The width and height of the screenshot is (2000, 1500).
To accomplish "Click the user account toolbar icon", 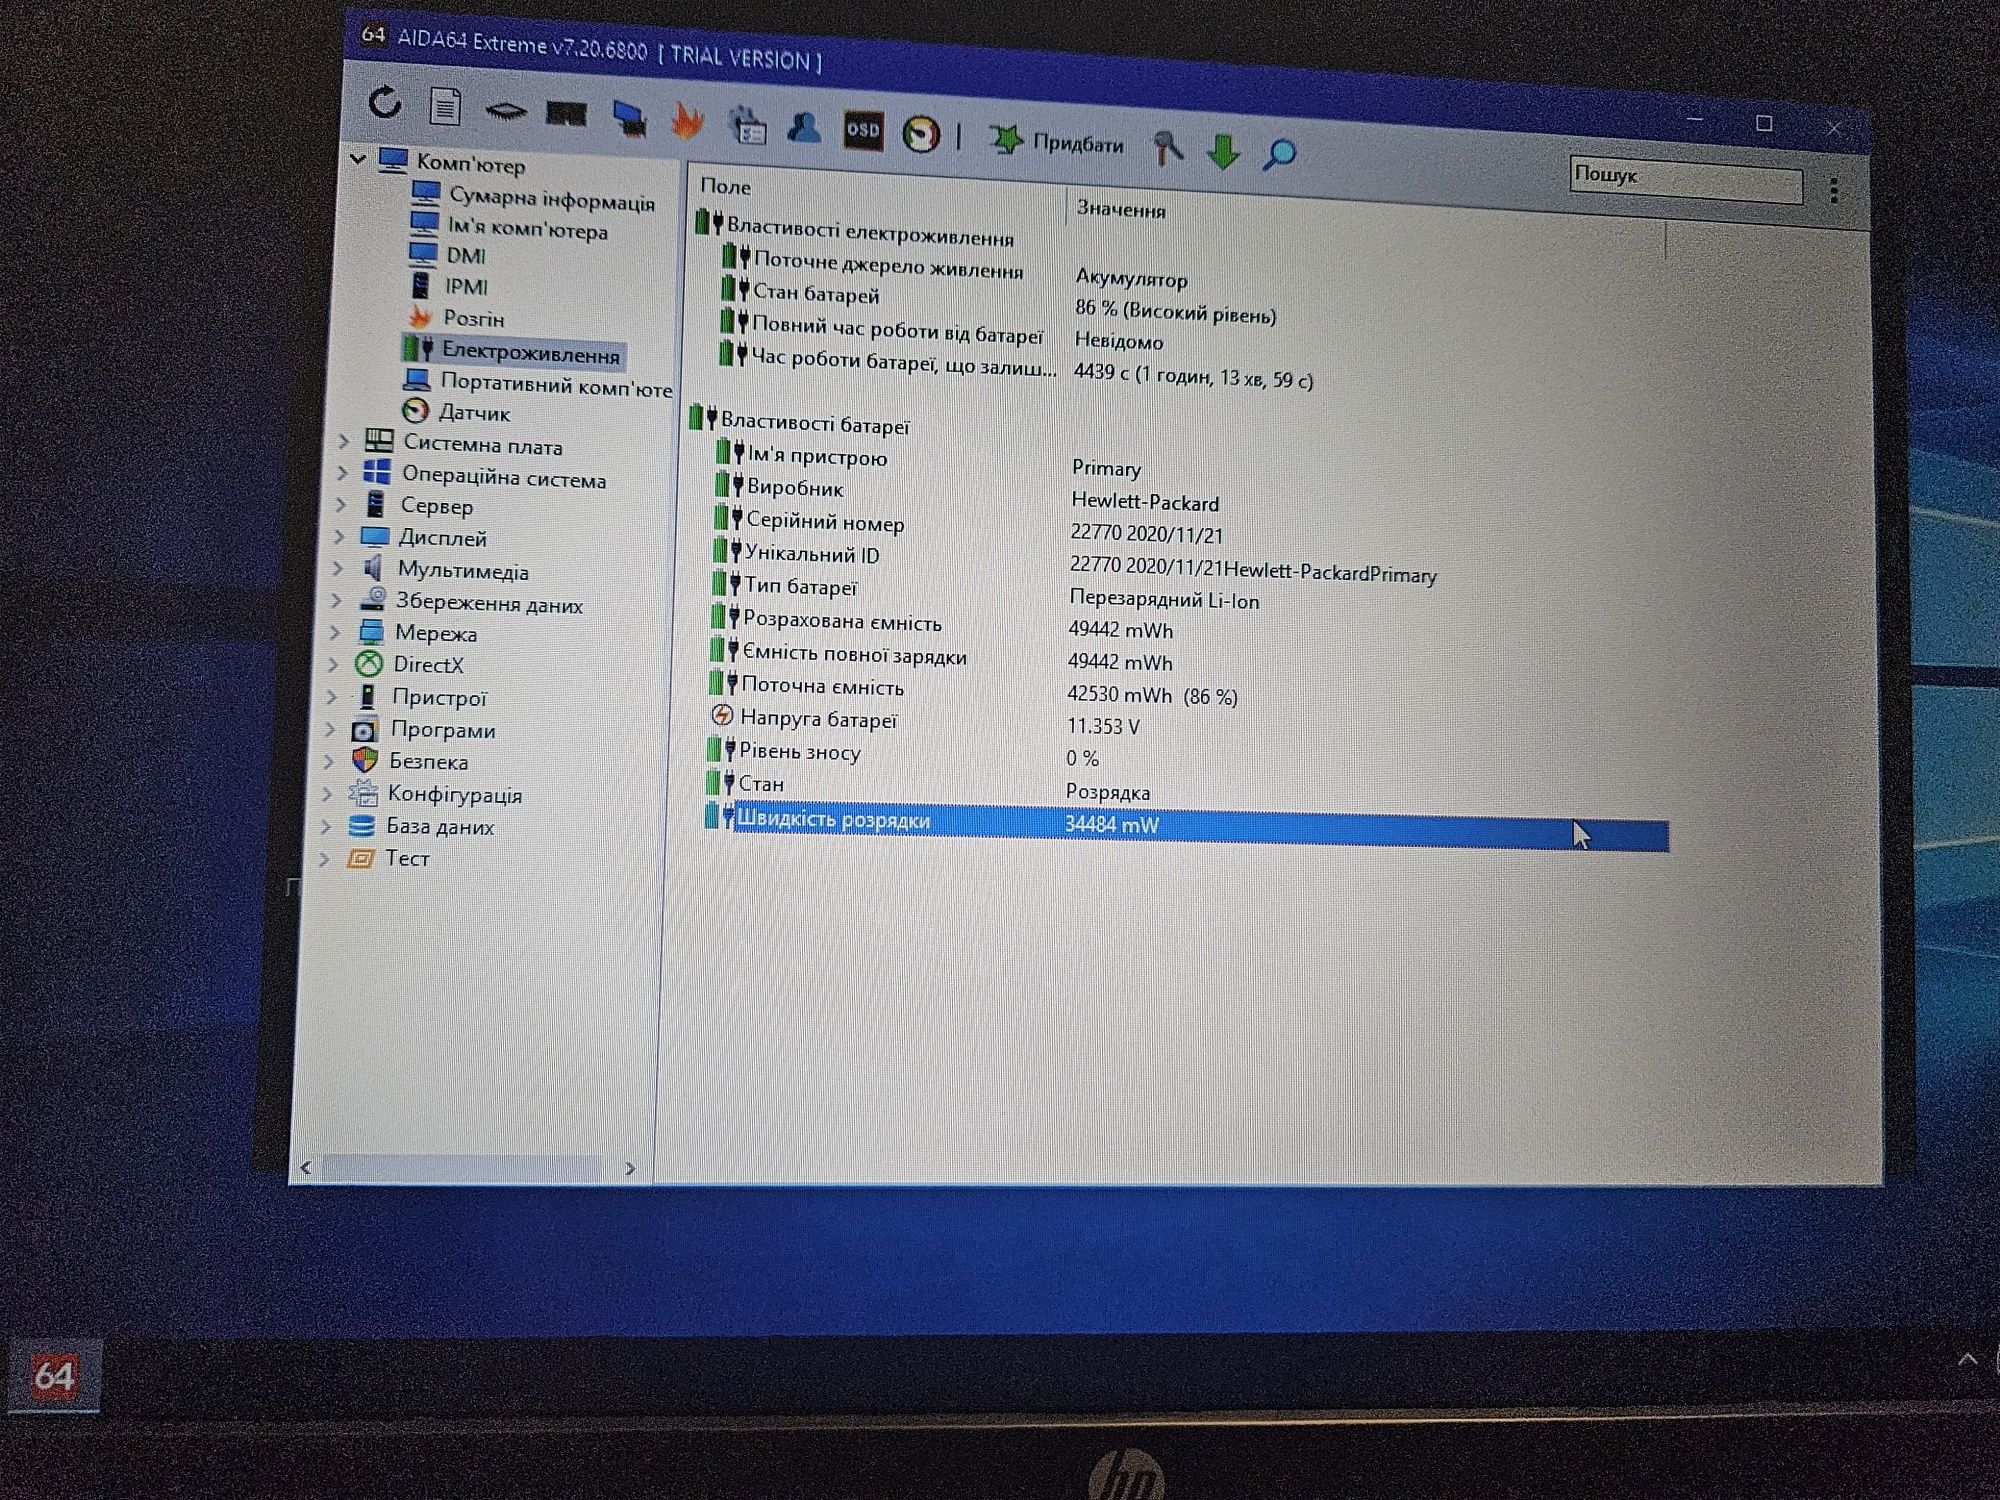I will tap(804, 127).
